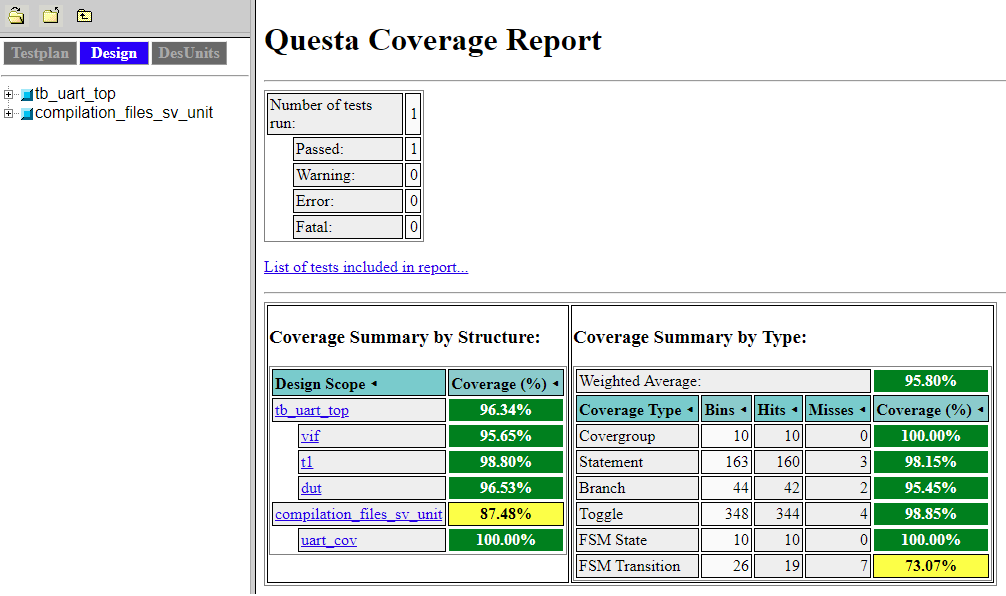Switch to the Testplan tab
Viewport: 1006px width, 596px height.
click(40, 53)
